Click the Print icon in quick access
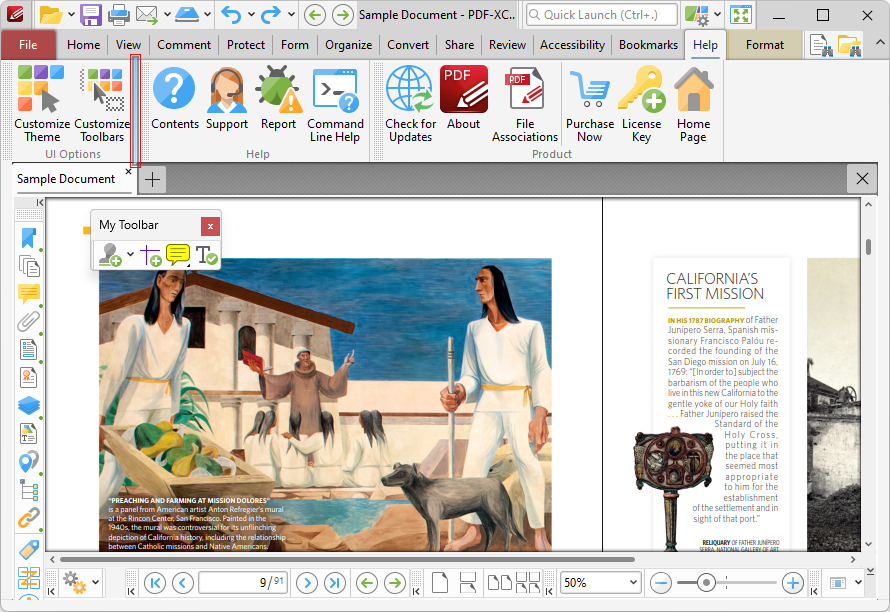This screenshot has height=612, width=890. pos(119,15)
